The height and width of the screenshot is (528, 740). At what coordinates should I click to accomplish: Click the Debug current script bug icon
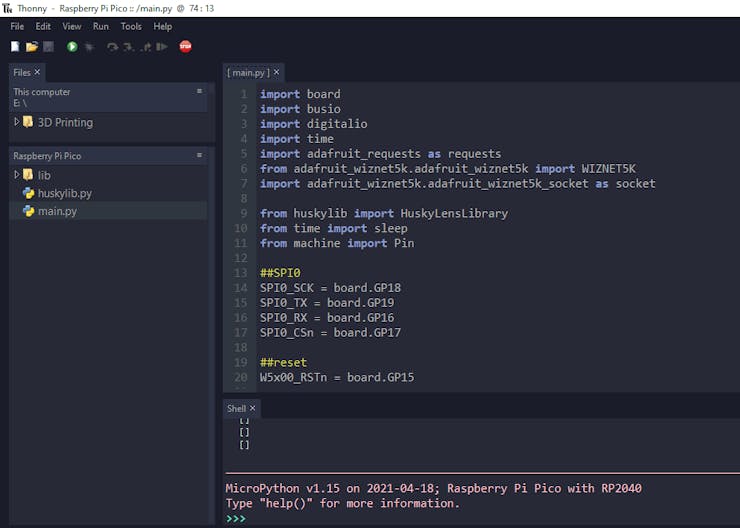[x=89, y=47]
